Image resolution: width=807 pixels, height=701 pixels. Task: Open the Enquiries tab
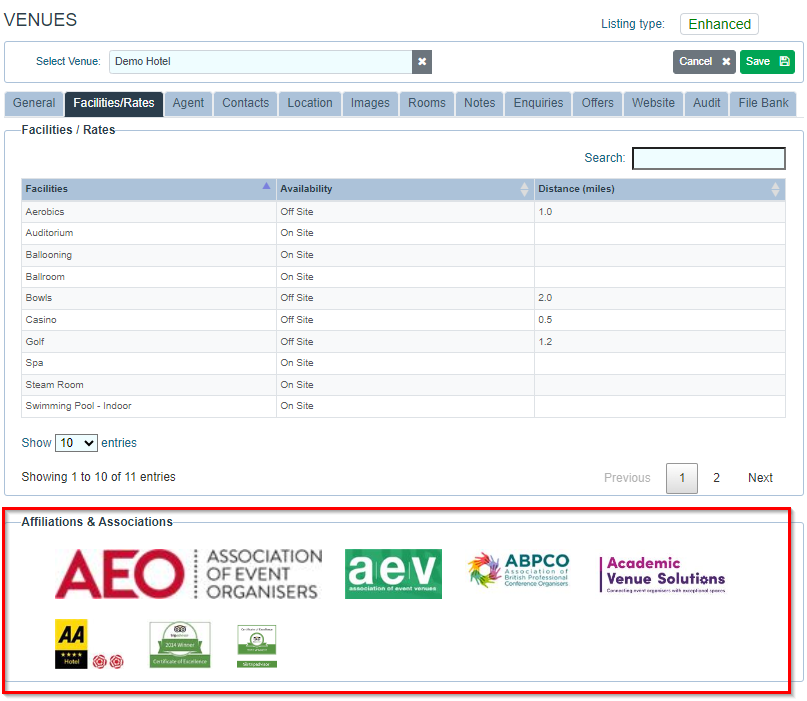point(538,103)
